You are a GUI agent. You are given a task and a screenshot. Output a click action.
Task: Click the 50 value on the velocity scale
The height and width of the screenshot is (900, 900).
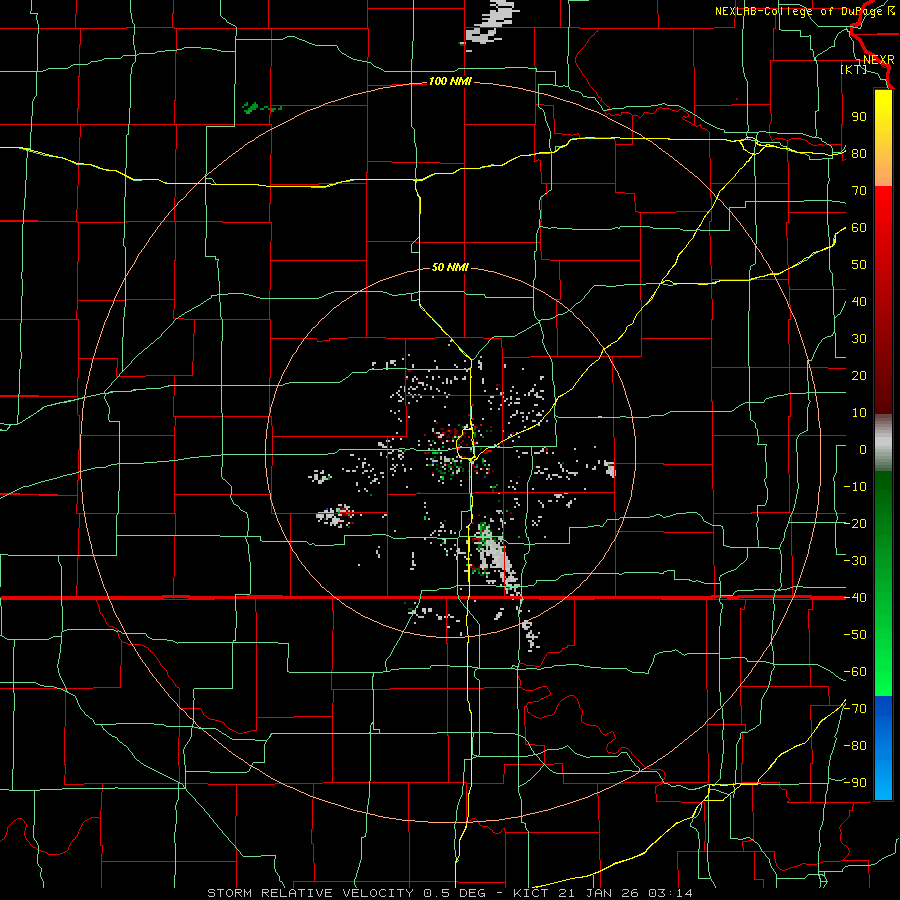coord(859,265)
